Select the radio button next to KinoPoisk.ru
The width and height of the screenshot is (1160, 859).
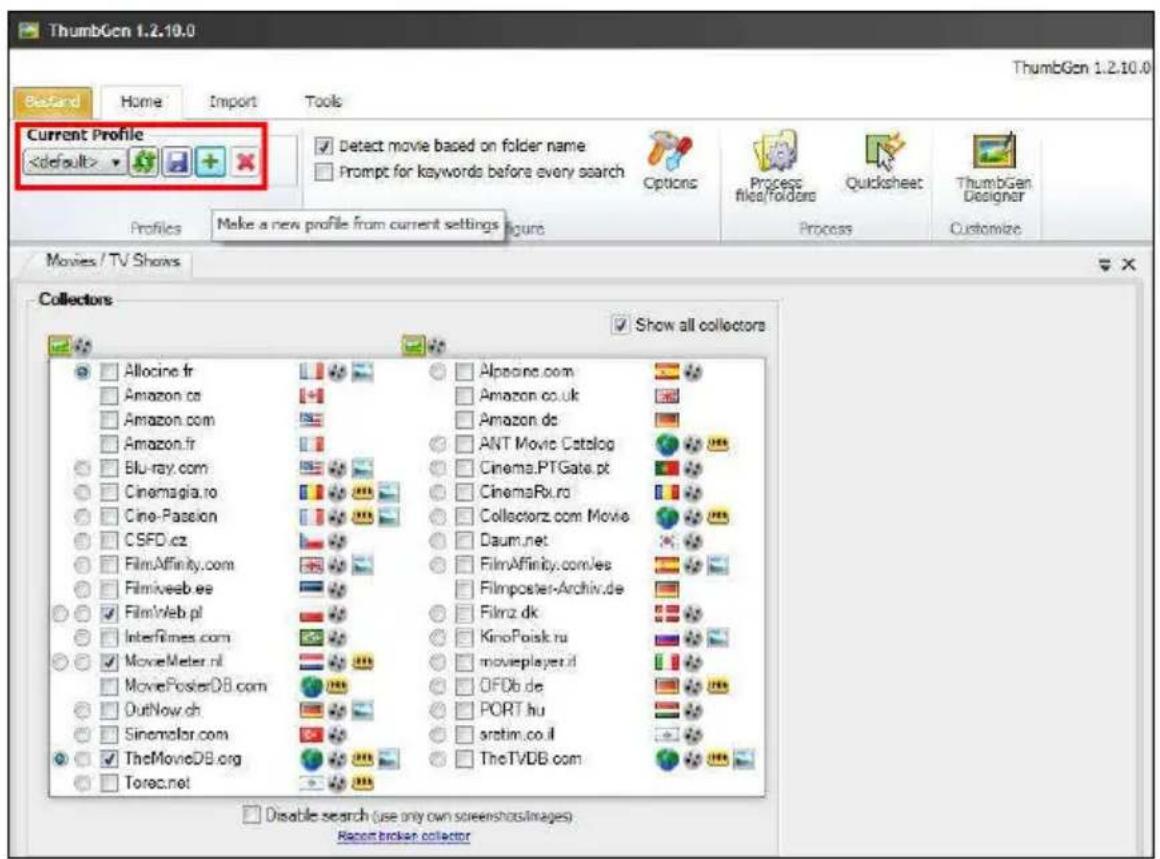click(x=438, y=637)
